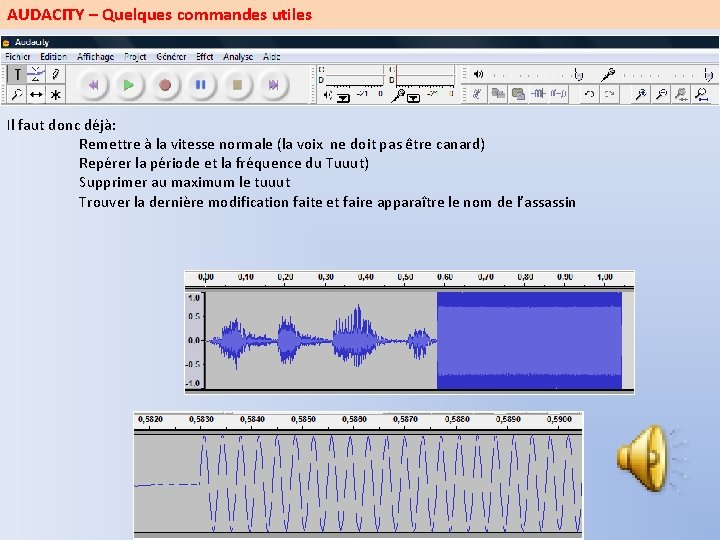Screen dimensions: 720x540
Task: Select the Time Shift arrows tool
Action: click(x=36, y=95)
